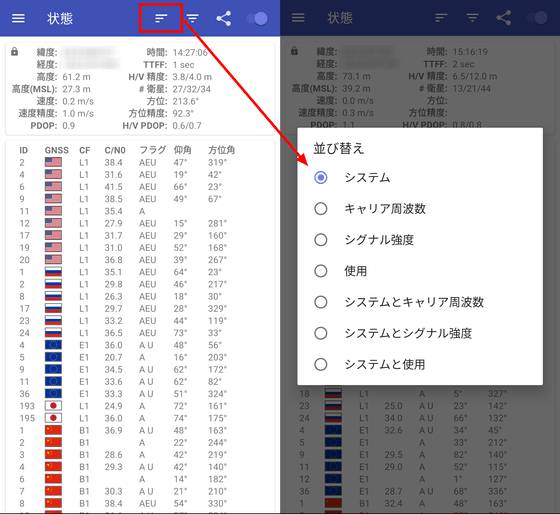
Task: Tap the share icon in left toolbar
Action: click(x=224, y=18)
